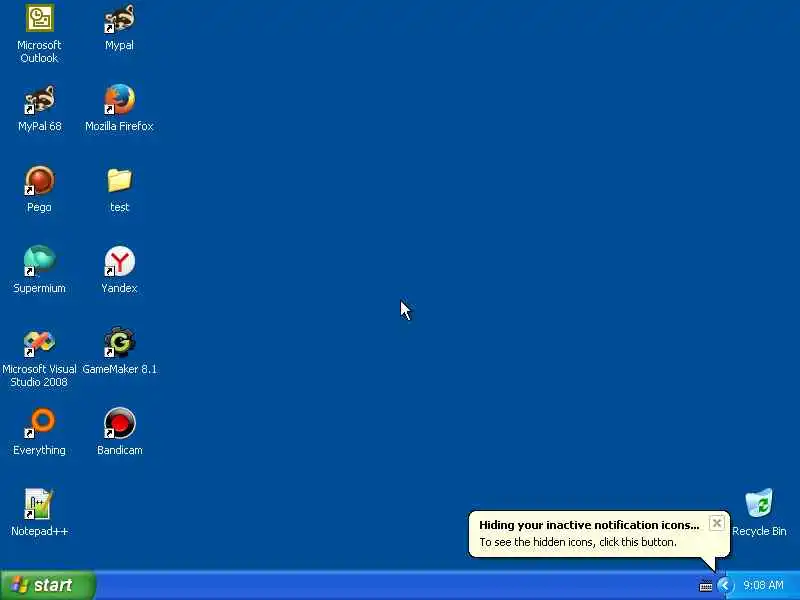The height and width of the screenshot is (600, 800).
Task: Show hidden notification icons with the arrow
Action: tap(724, 585)
